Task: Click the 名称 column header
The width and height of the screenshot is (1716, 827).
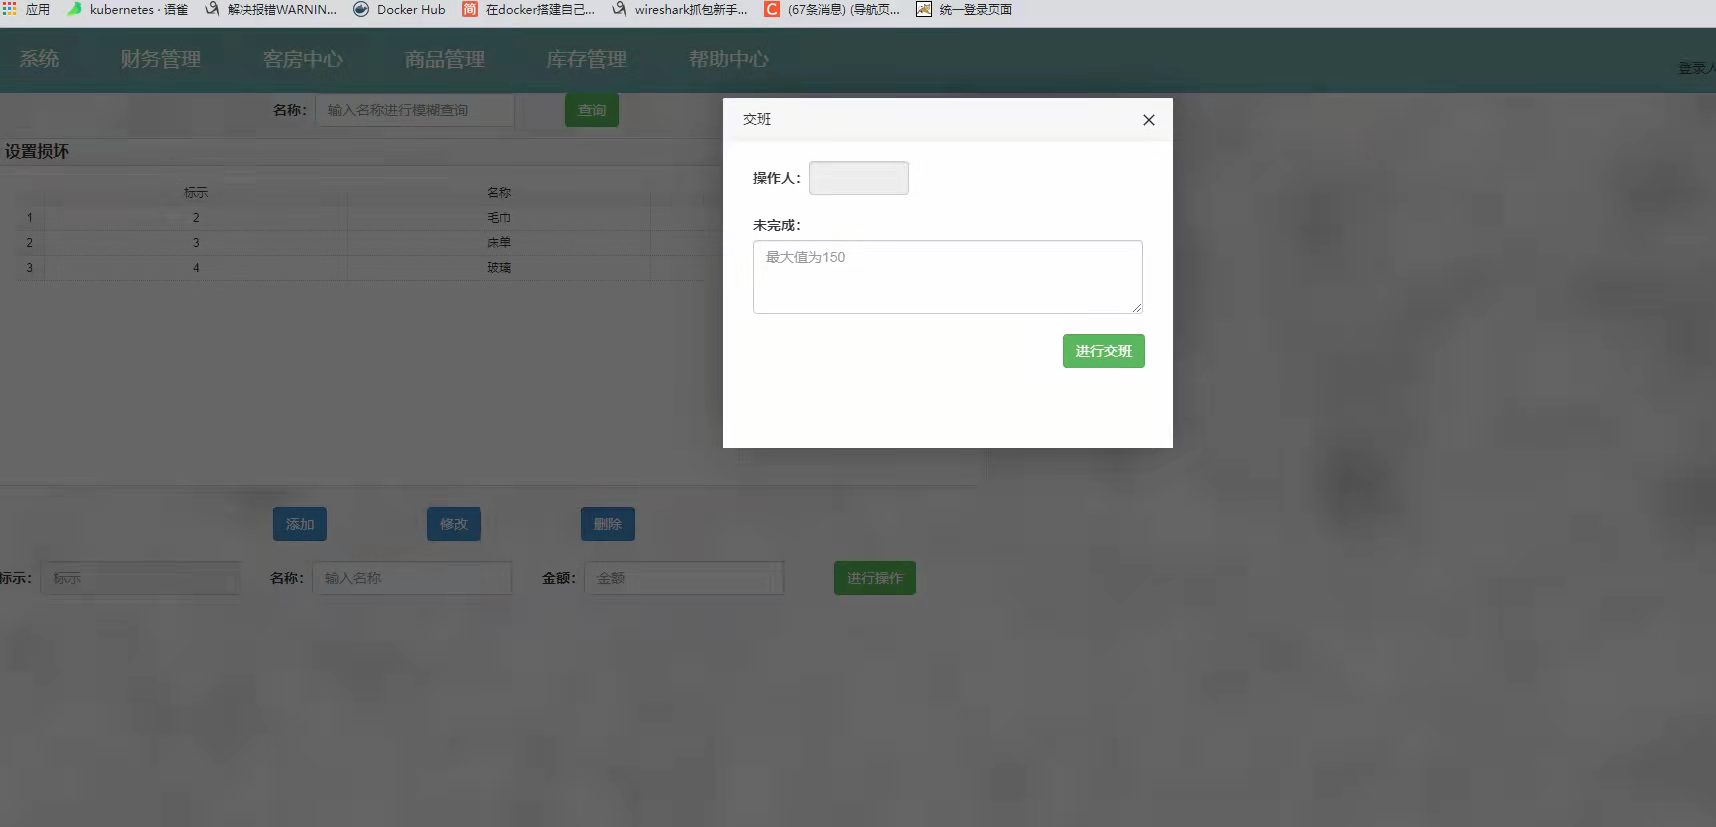Action: tap(499, 192)
